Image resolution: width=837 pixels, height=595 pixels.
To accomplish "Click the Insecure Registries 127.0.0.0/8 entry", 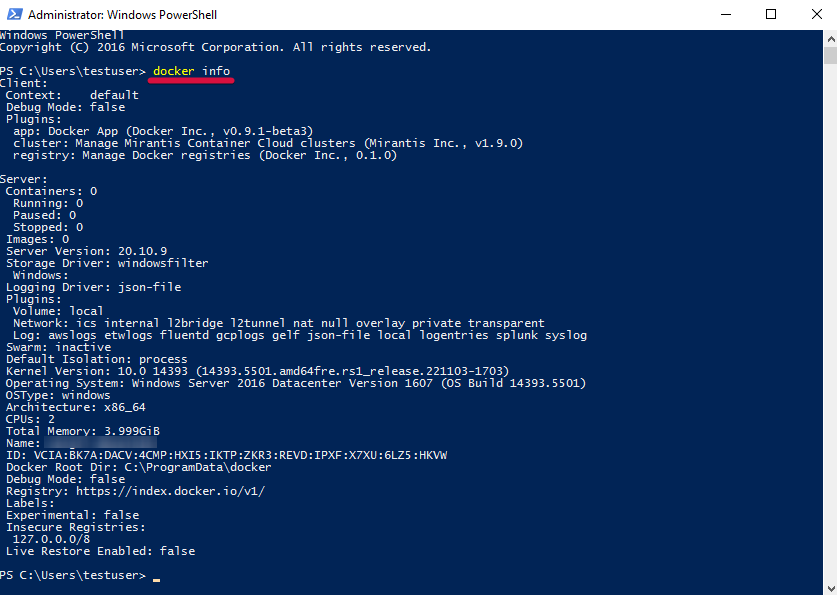I will [x=51, y=539].
